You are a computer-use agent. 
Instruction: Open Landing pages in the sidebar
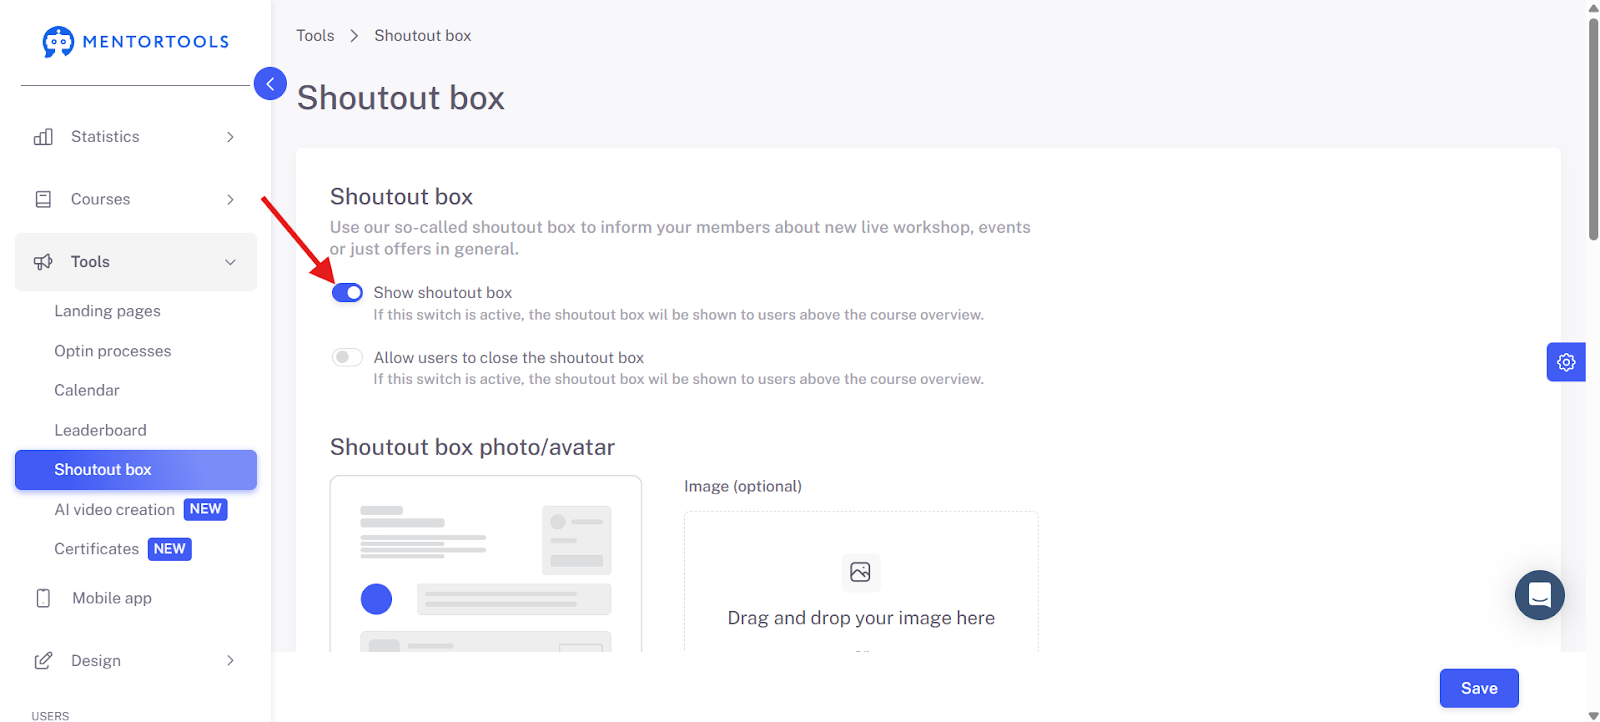tap(107, 311)
